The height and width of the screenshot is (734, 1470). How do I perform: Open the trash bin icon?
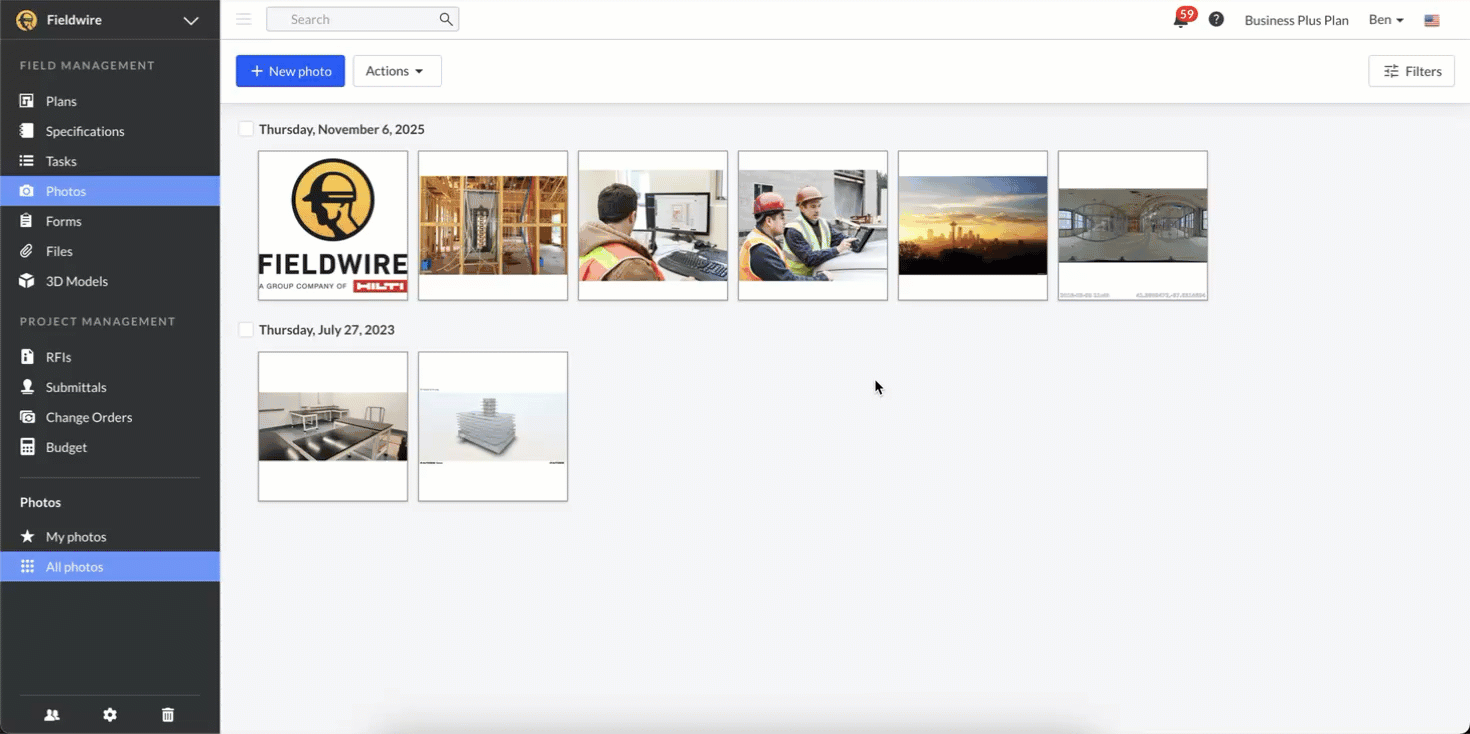tap(168, 715)
